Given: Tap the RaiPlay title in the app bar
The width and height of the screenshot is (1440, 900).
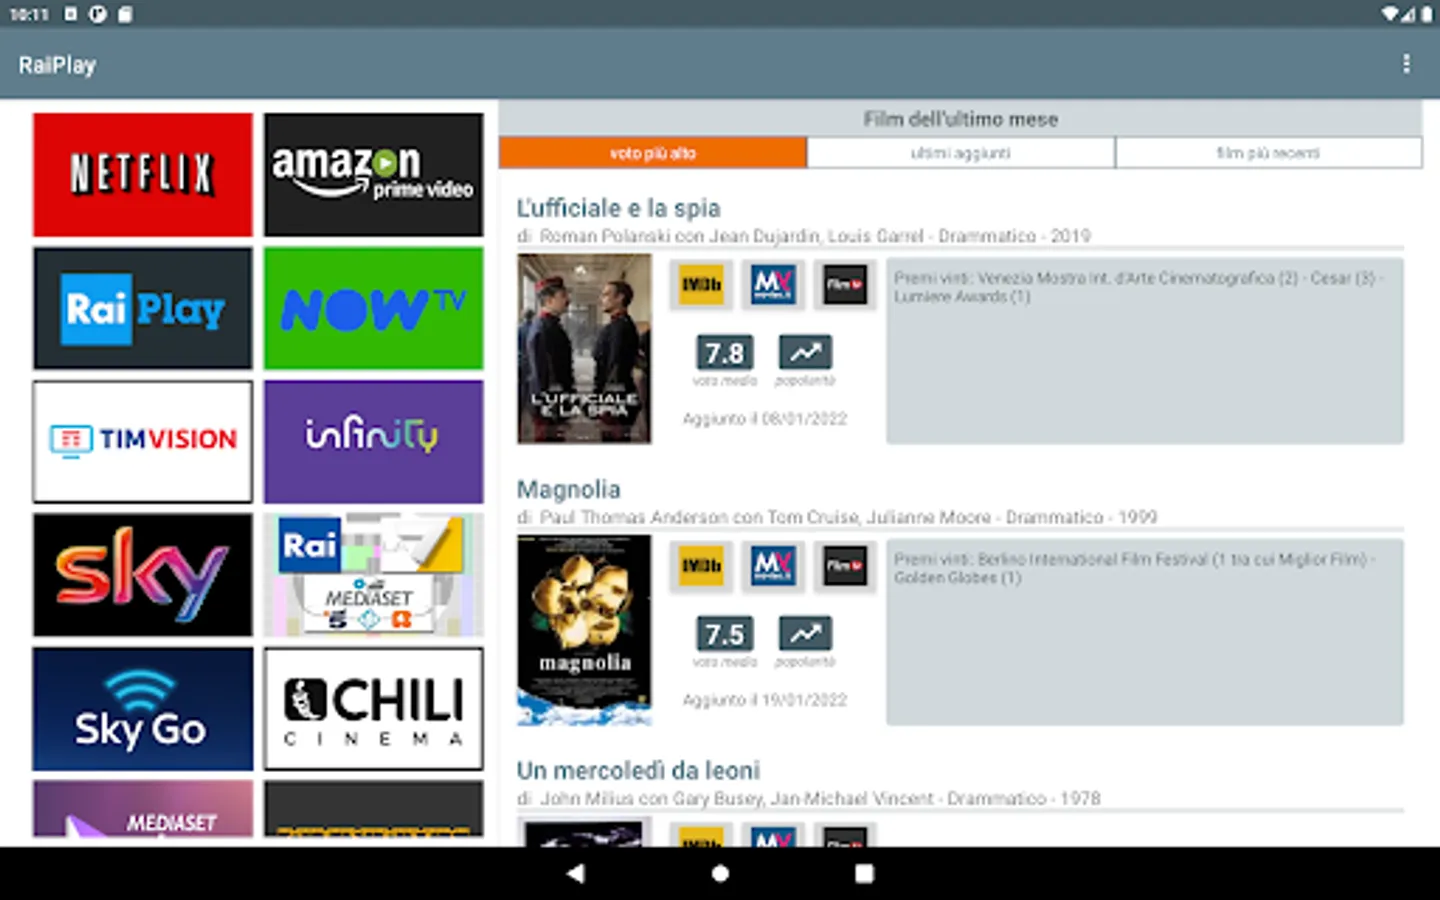Looking at the screenshot, I should [x=57, y=65].
